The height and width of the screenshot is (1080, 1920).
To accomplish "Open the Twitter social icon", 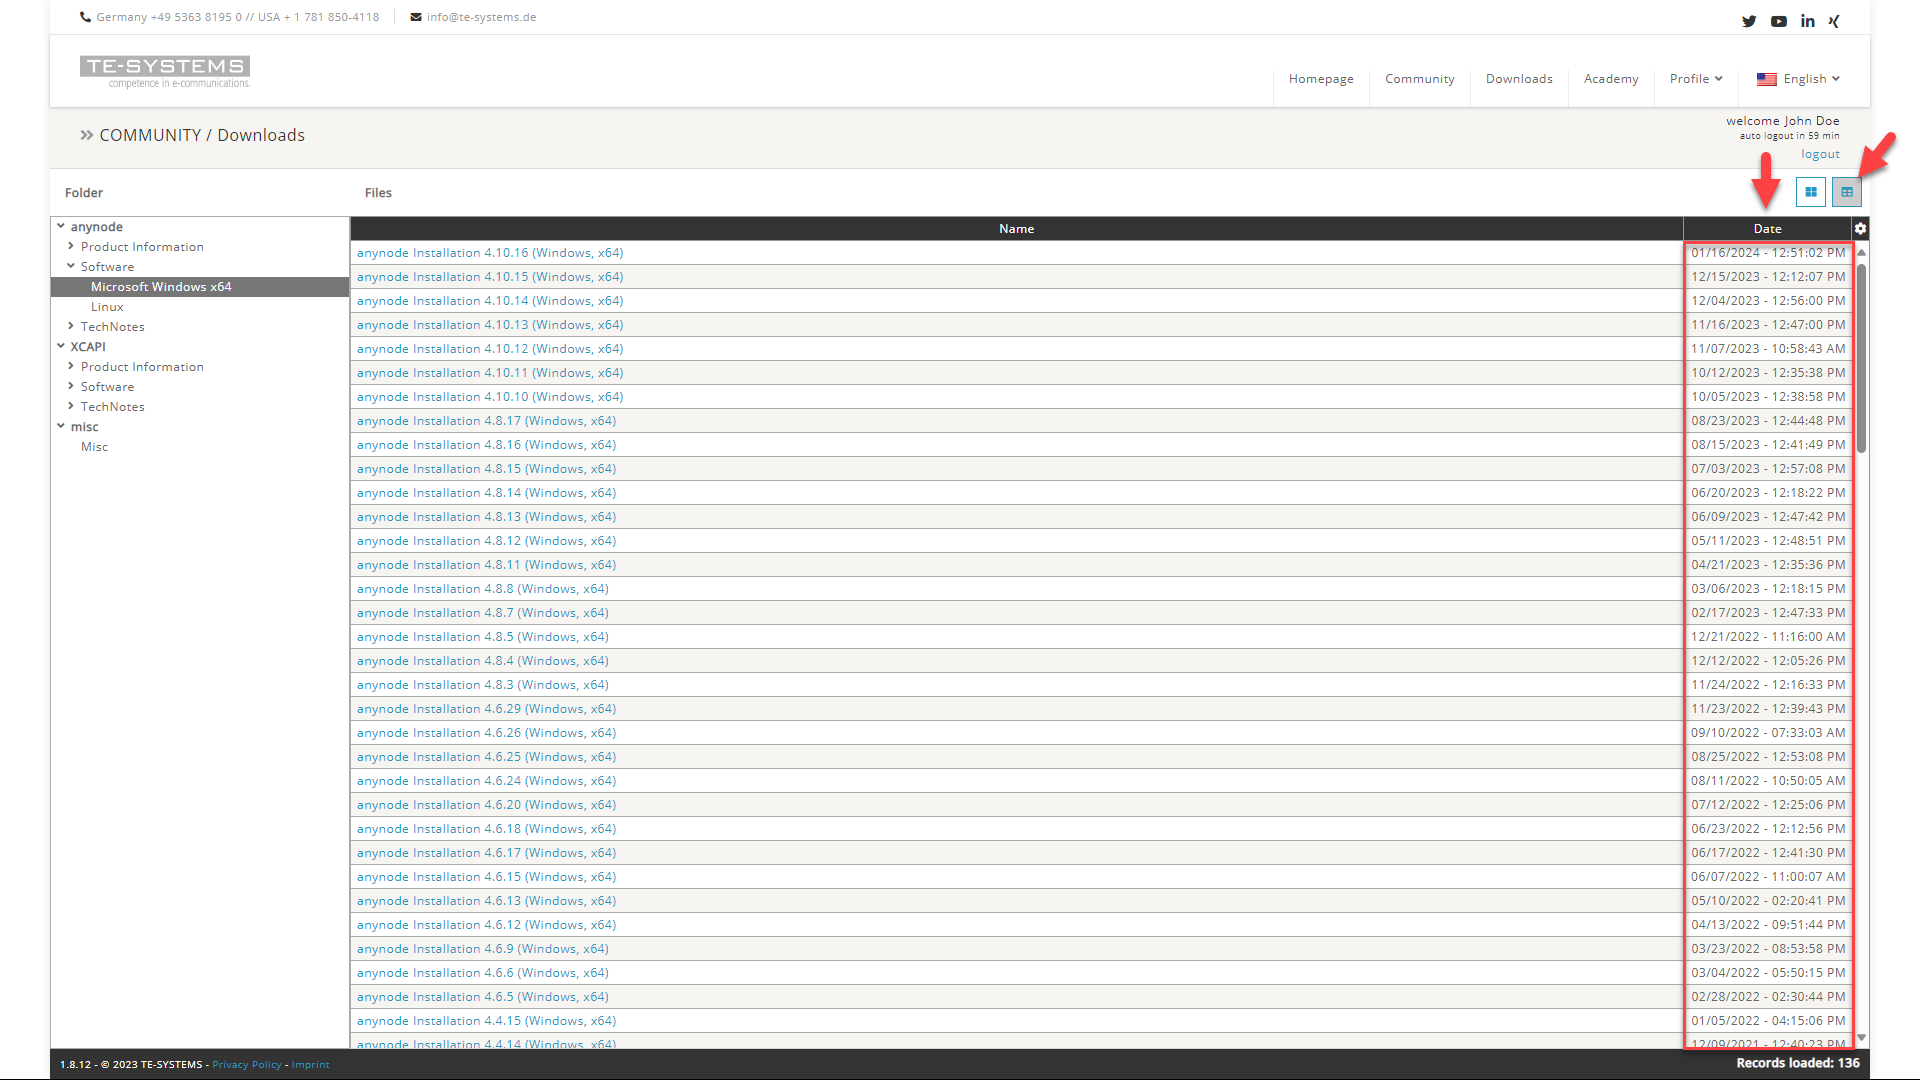I will [1750, 21].
